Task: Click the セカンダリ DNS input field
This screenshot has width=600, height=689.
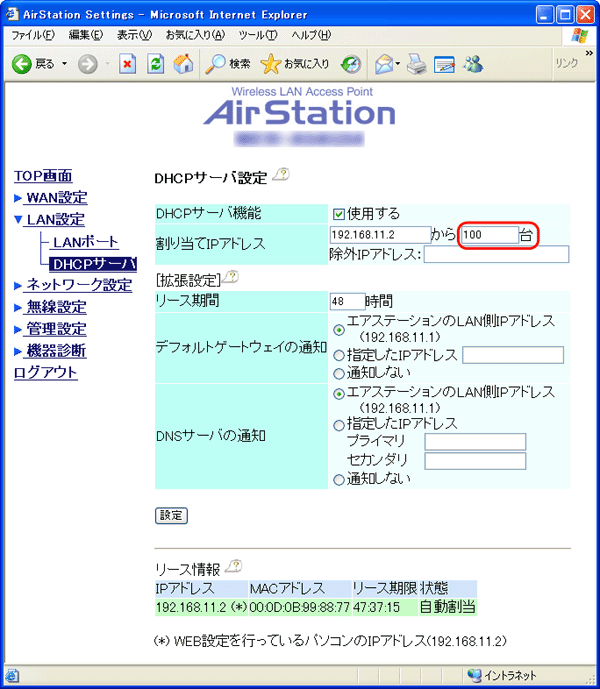Action: (x=475, y=461)
